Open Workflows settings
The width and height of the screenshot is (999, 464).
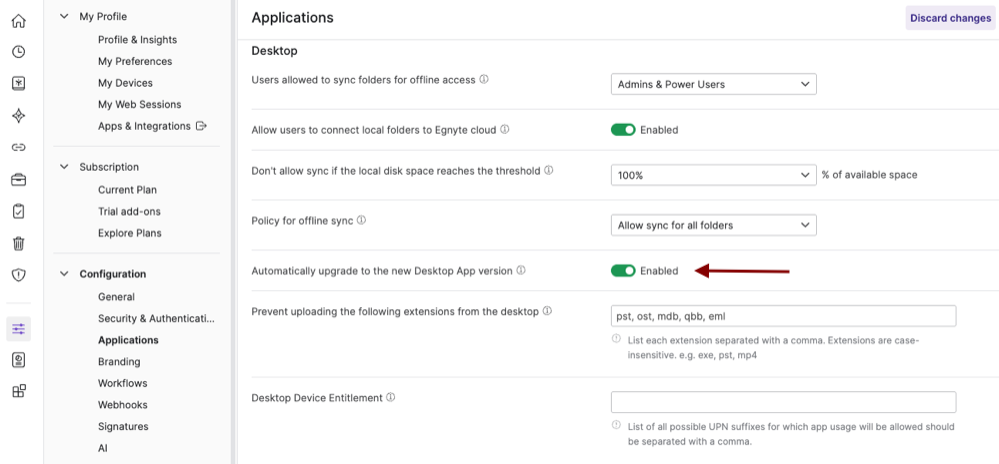pos(123,384)
